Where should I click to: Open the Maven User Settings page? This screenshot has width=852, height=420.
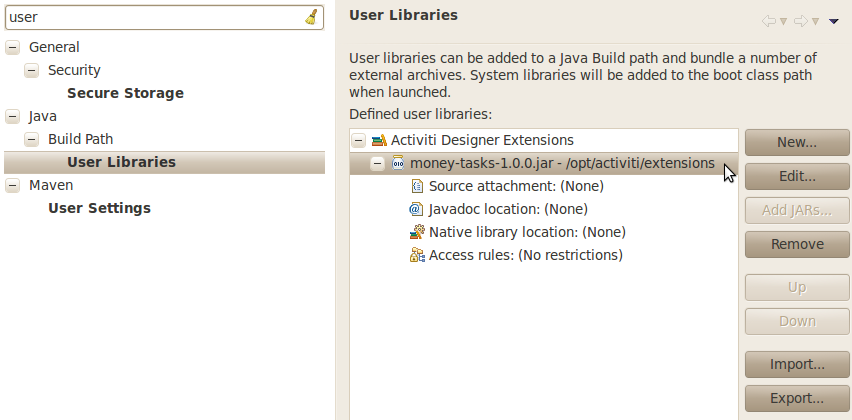99,208
